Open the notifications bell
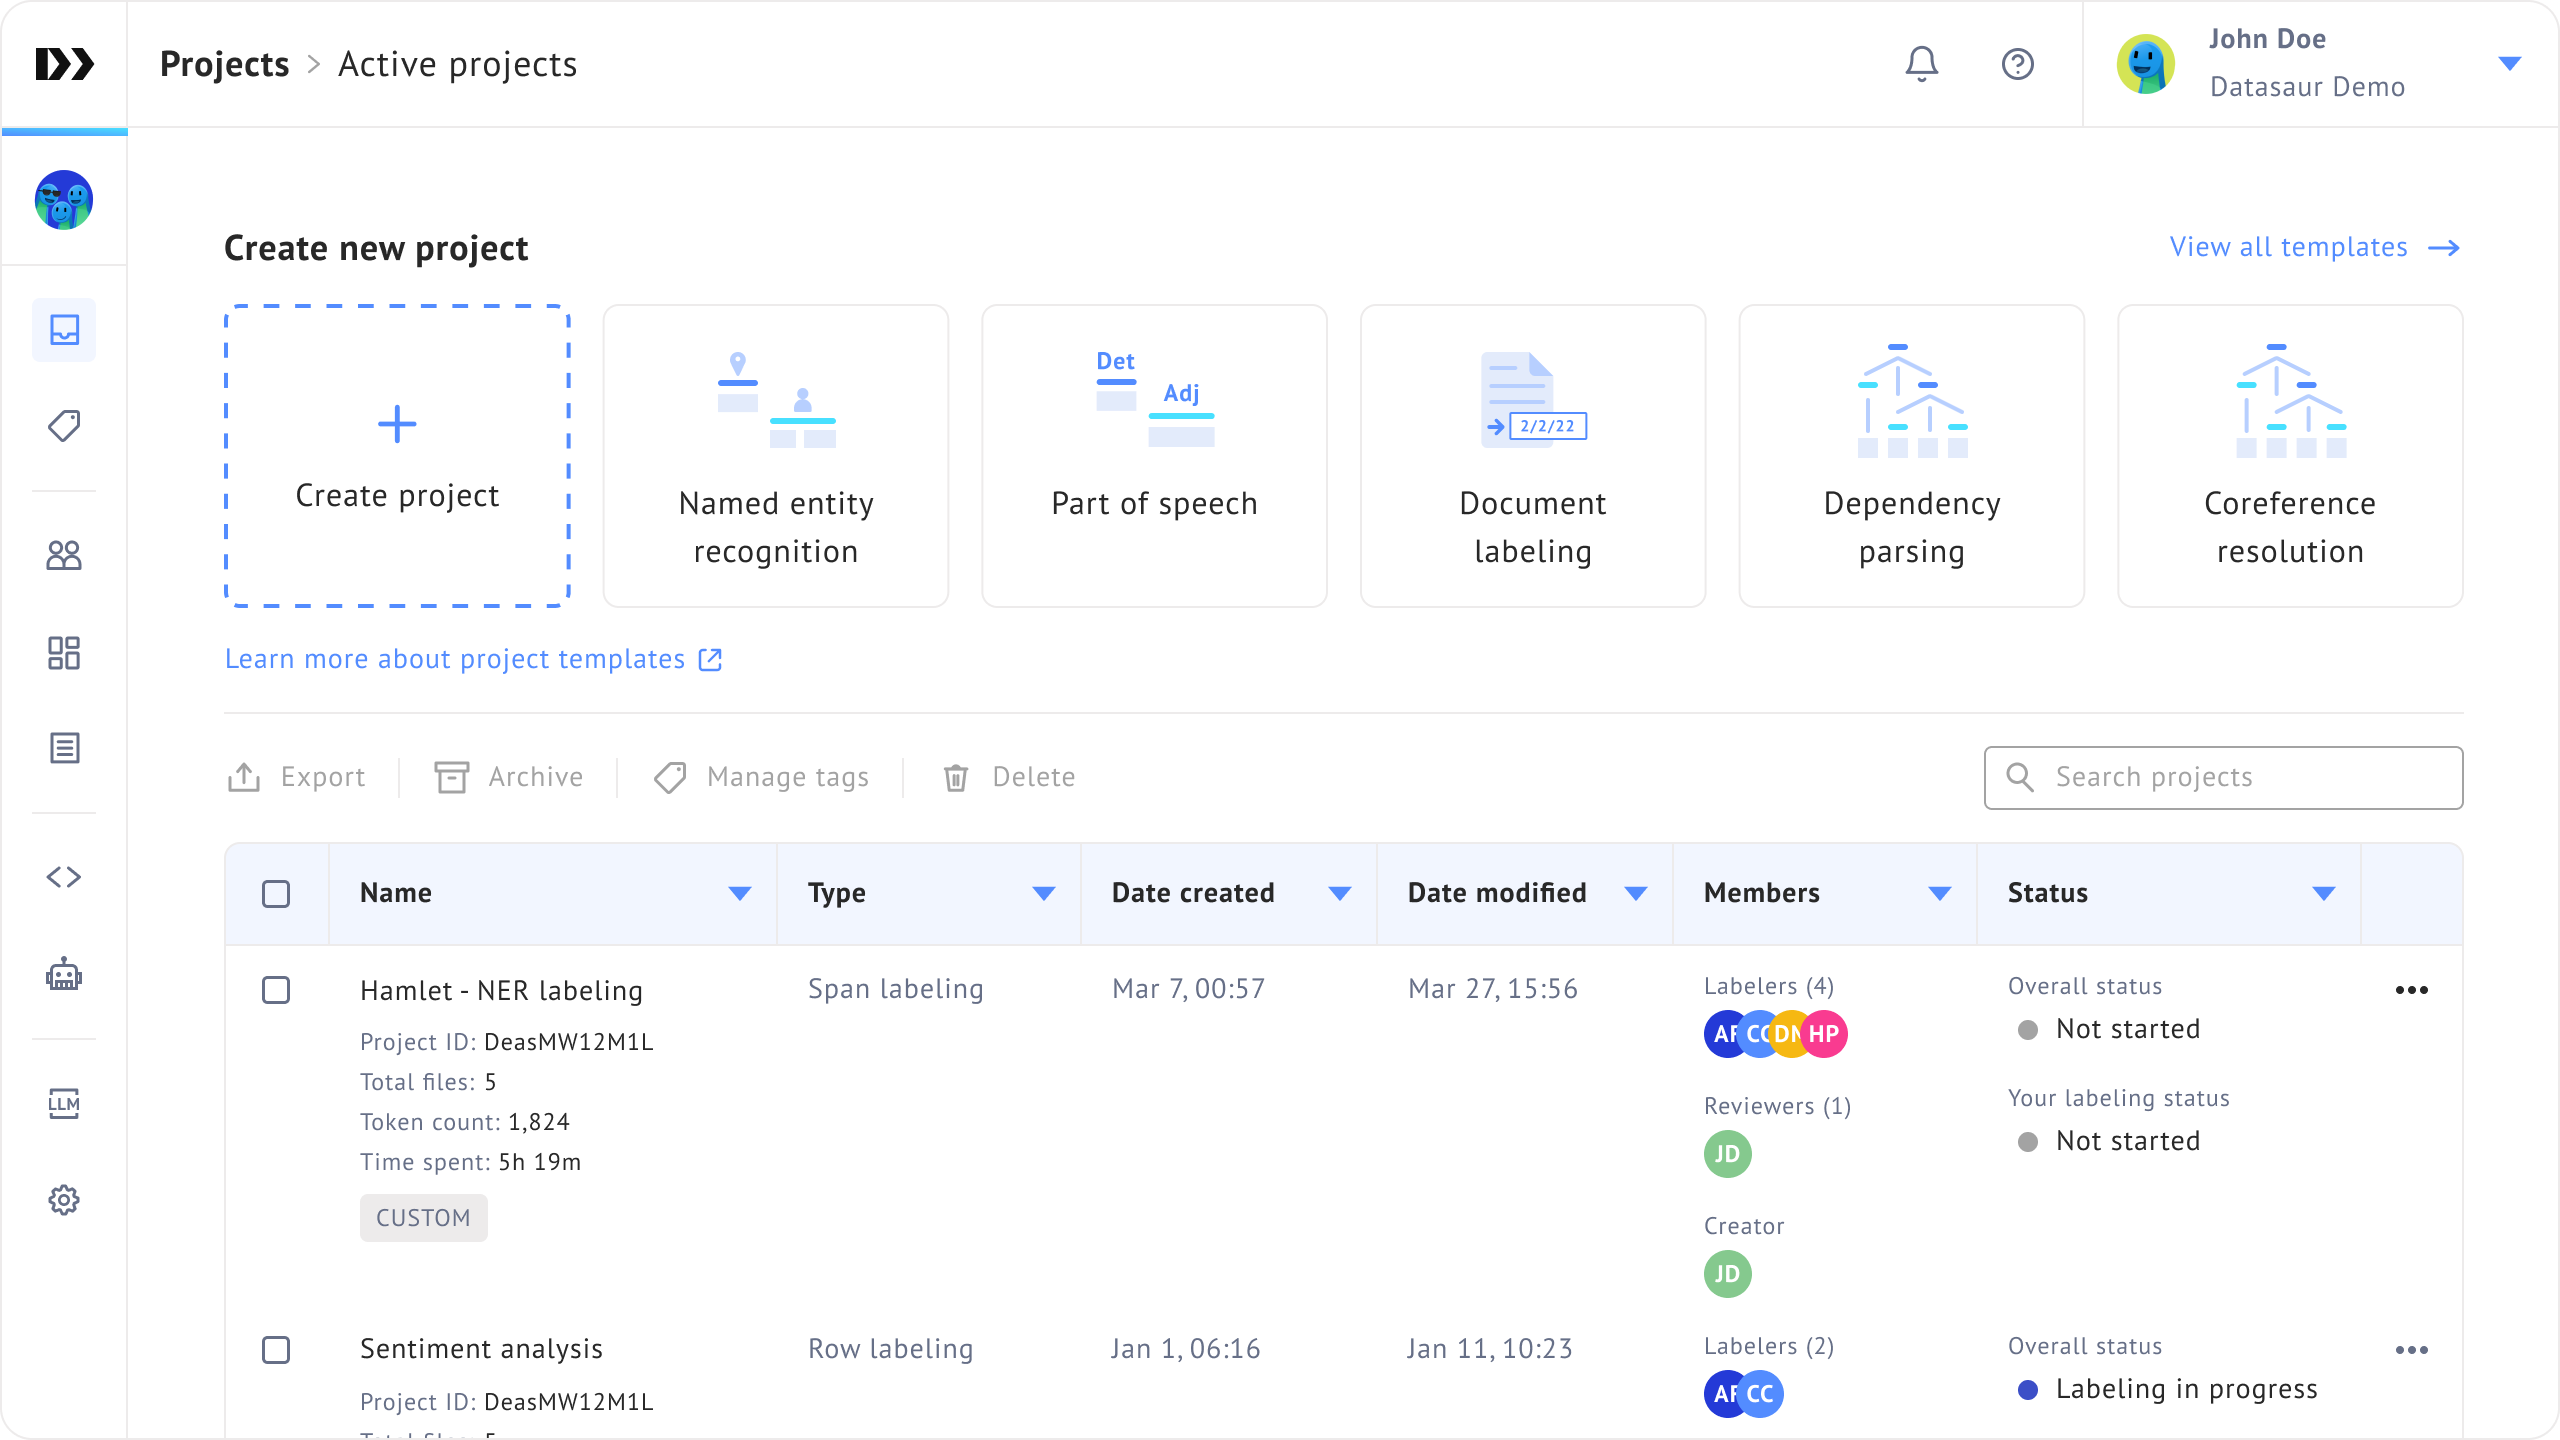 click(x=1921, y=64)
